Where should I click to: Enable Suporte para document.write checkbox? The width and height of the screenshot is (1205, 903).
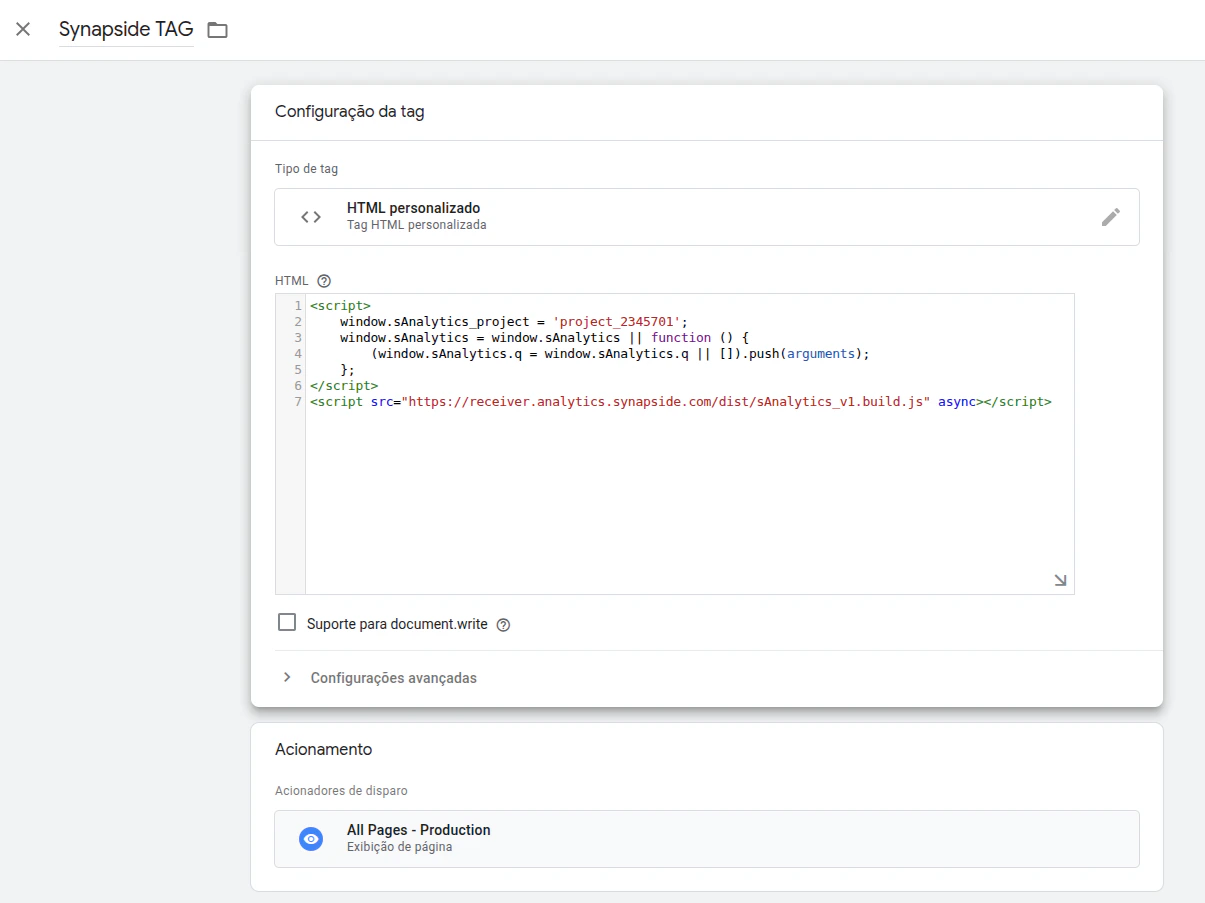click(287, 623)
